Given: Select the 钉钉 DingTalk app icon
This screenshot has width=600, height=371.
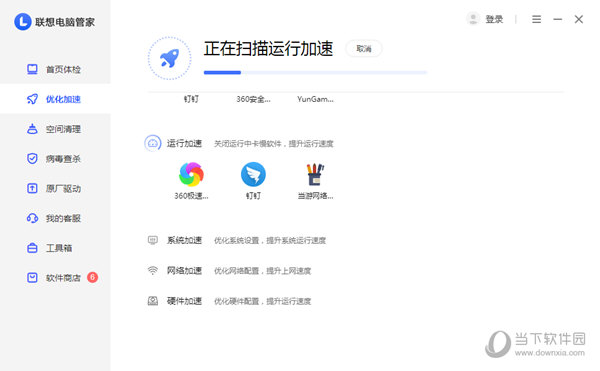Looking at the screenshot, I should point(253,174).
